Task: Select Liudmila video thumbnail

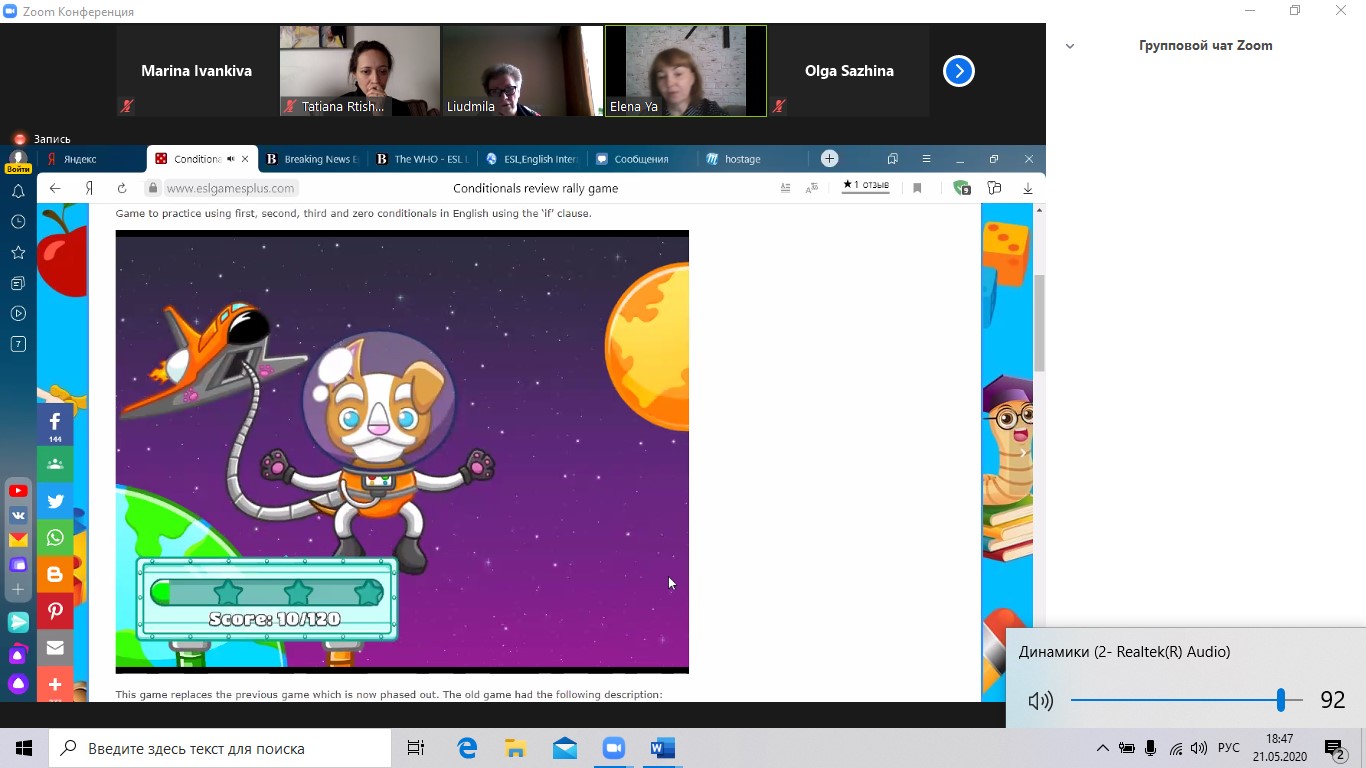Action: [x=523, y=71]
